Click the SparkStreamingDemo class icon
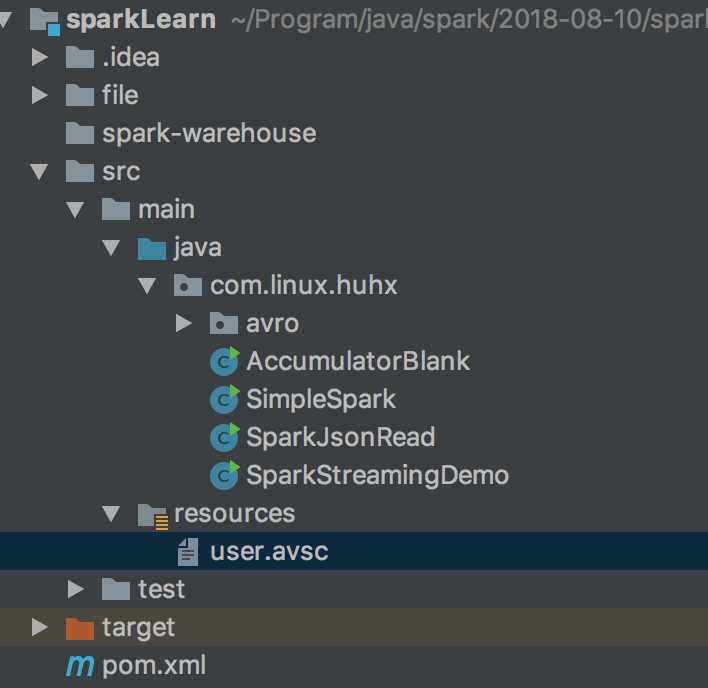The image size is (708, 688). 224,475
